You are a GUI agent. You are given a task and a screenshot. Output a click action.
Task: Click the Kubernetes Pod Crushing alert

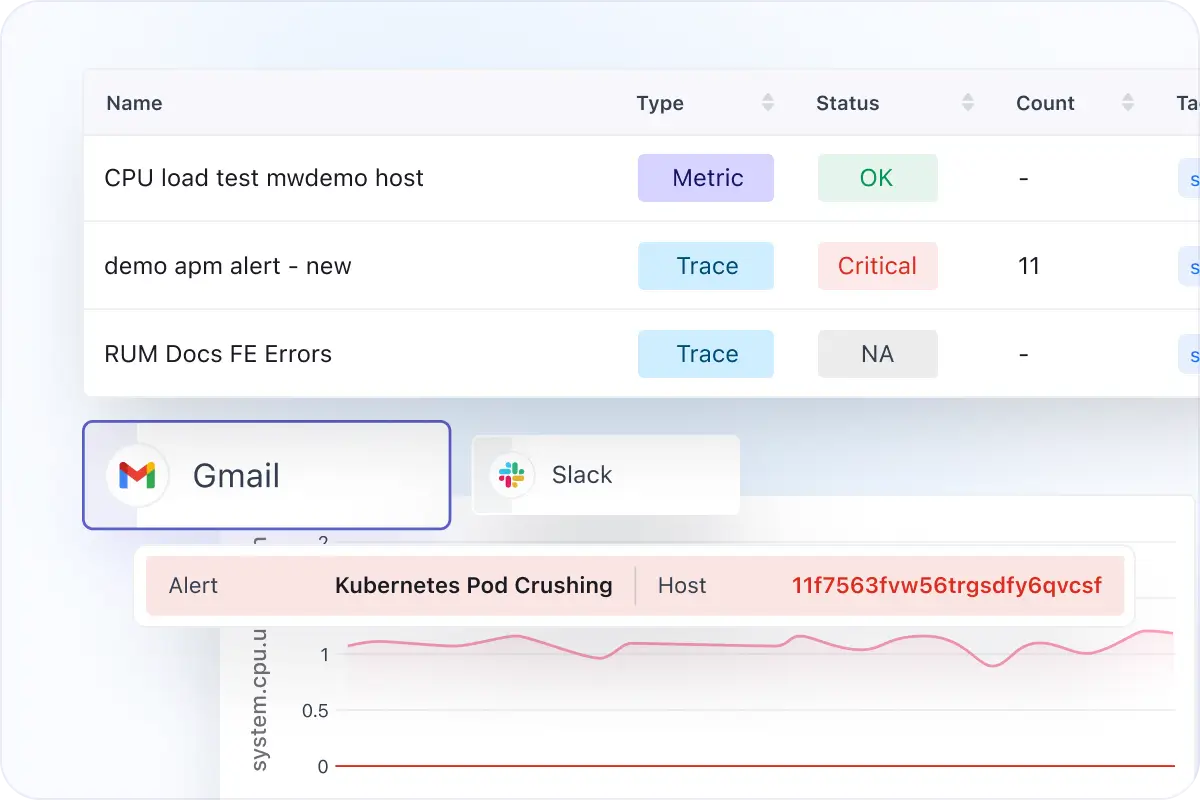(x=474, y=585)
